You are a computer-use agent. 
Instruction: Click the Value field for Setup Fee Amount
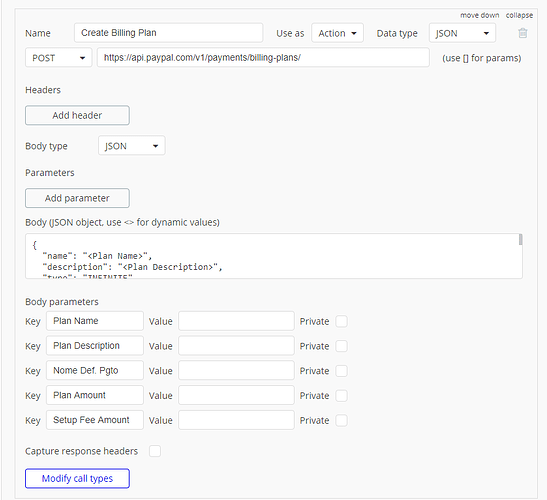click(x=236, y=420)
